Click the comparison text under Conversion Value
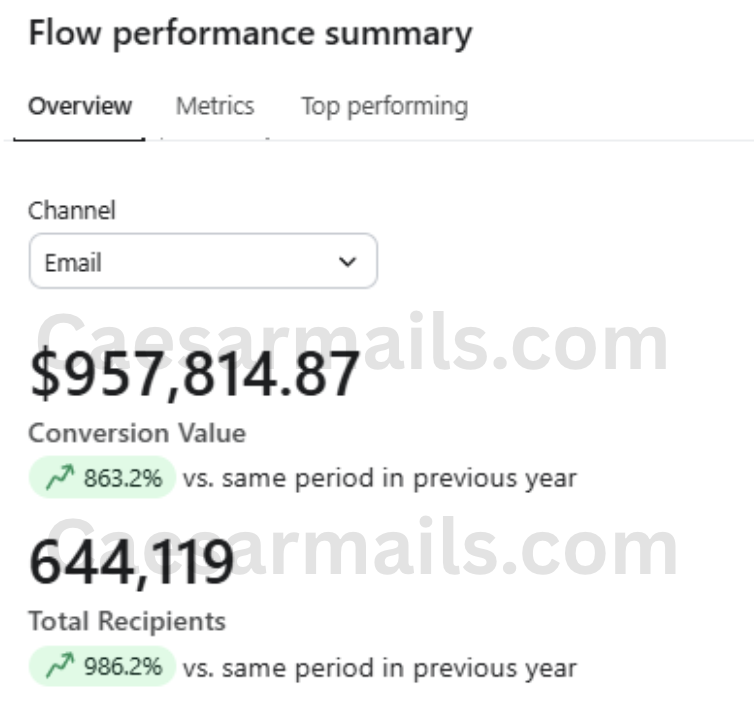 (x=380, y=478)
